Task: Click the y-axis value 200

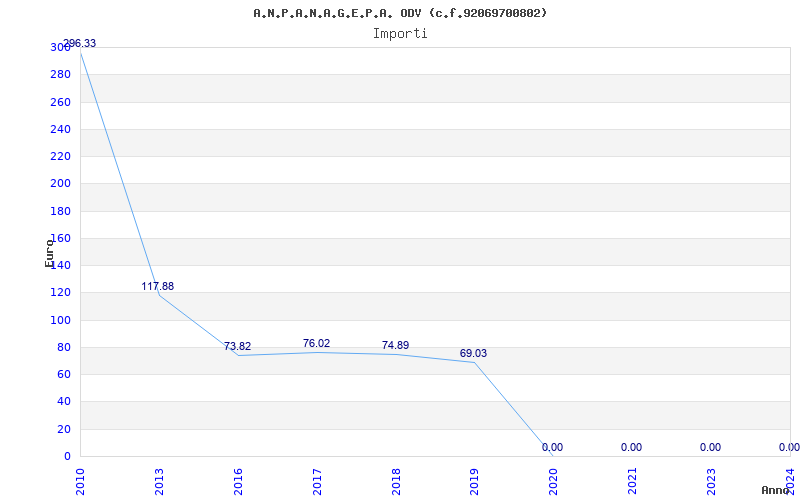Action: 60,184
